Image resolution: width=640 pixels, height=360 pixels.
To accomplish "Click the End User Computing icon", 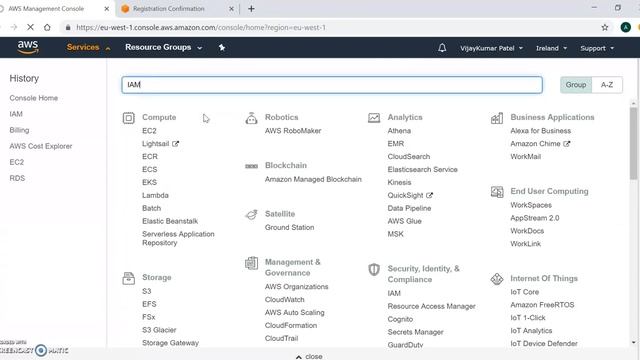I will (x=497, y=191).
